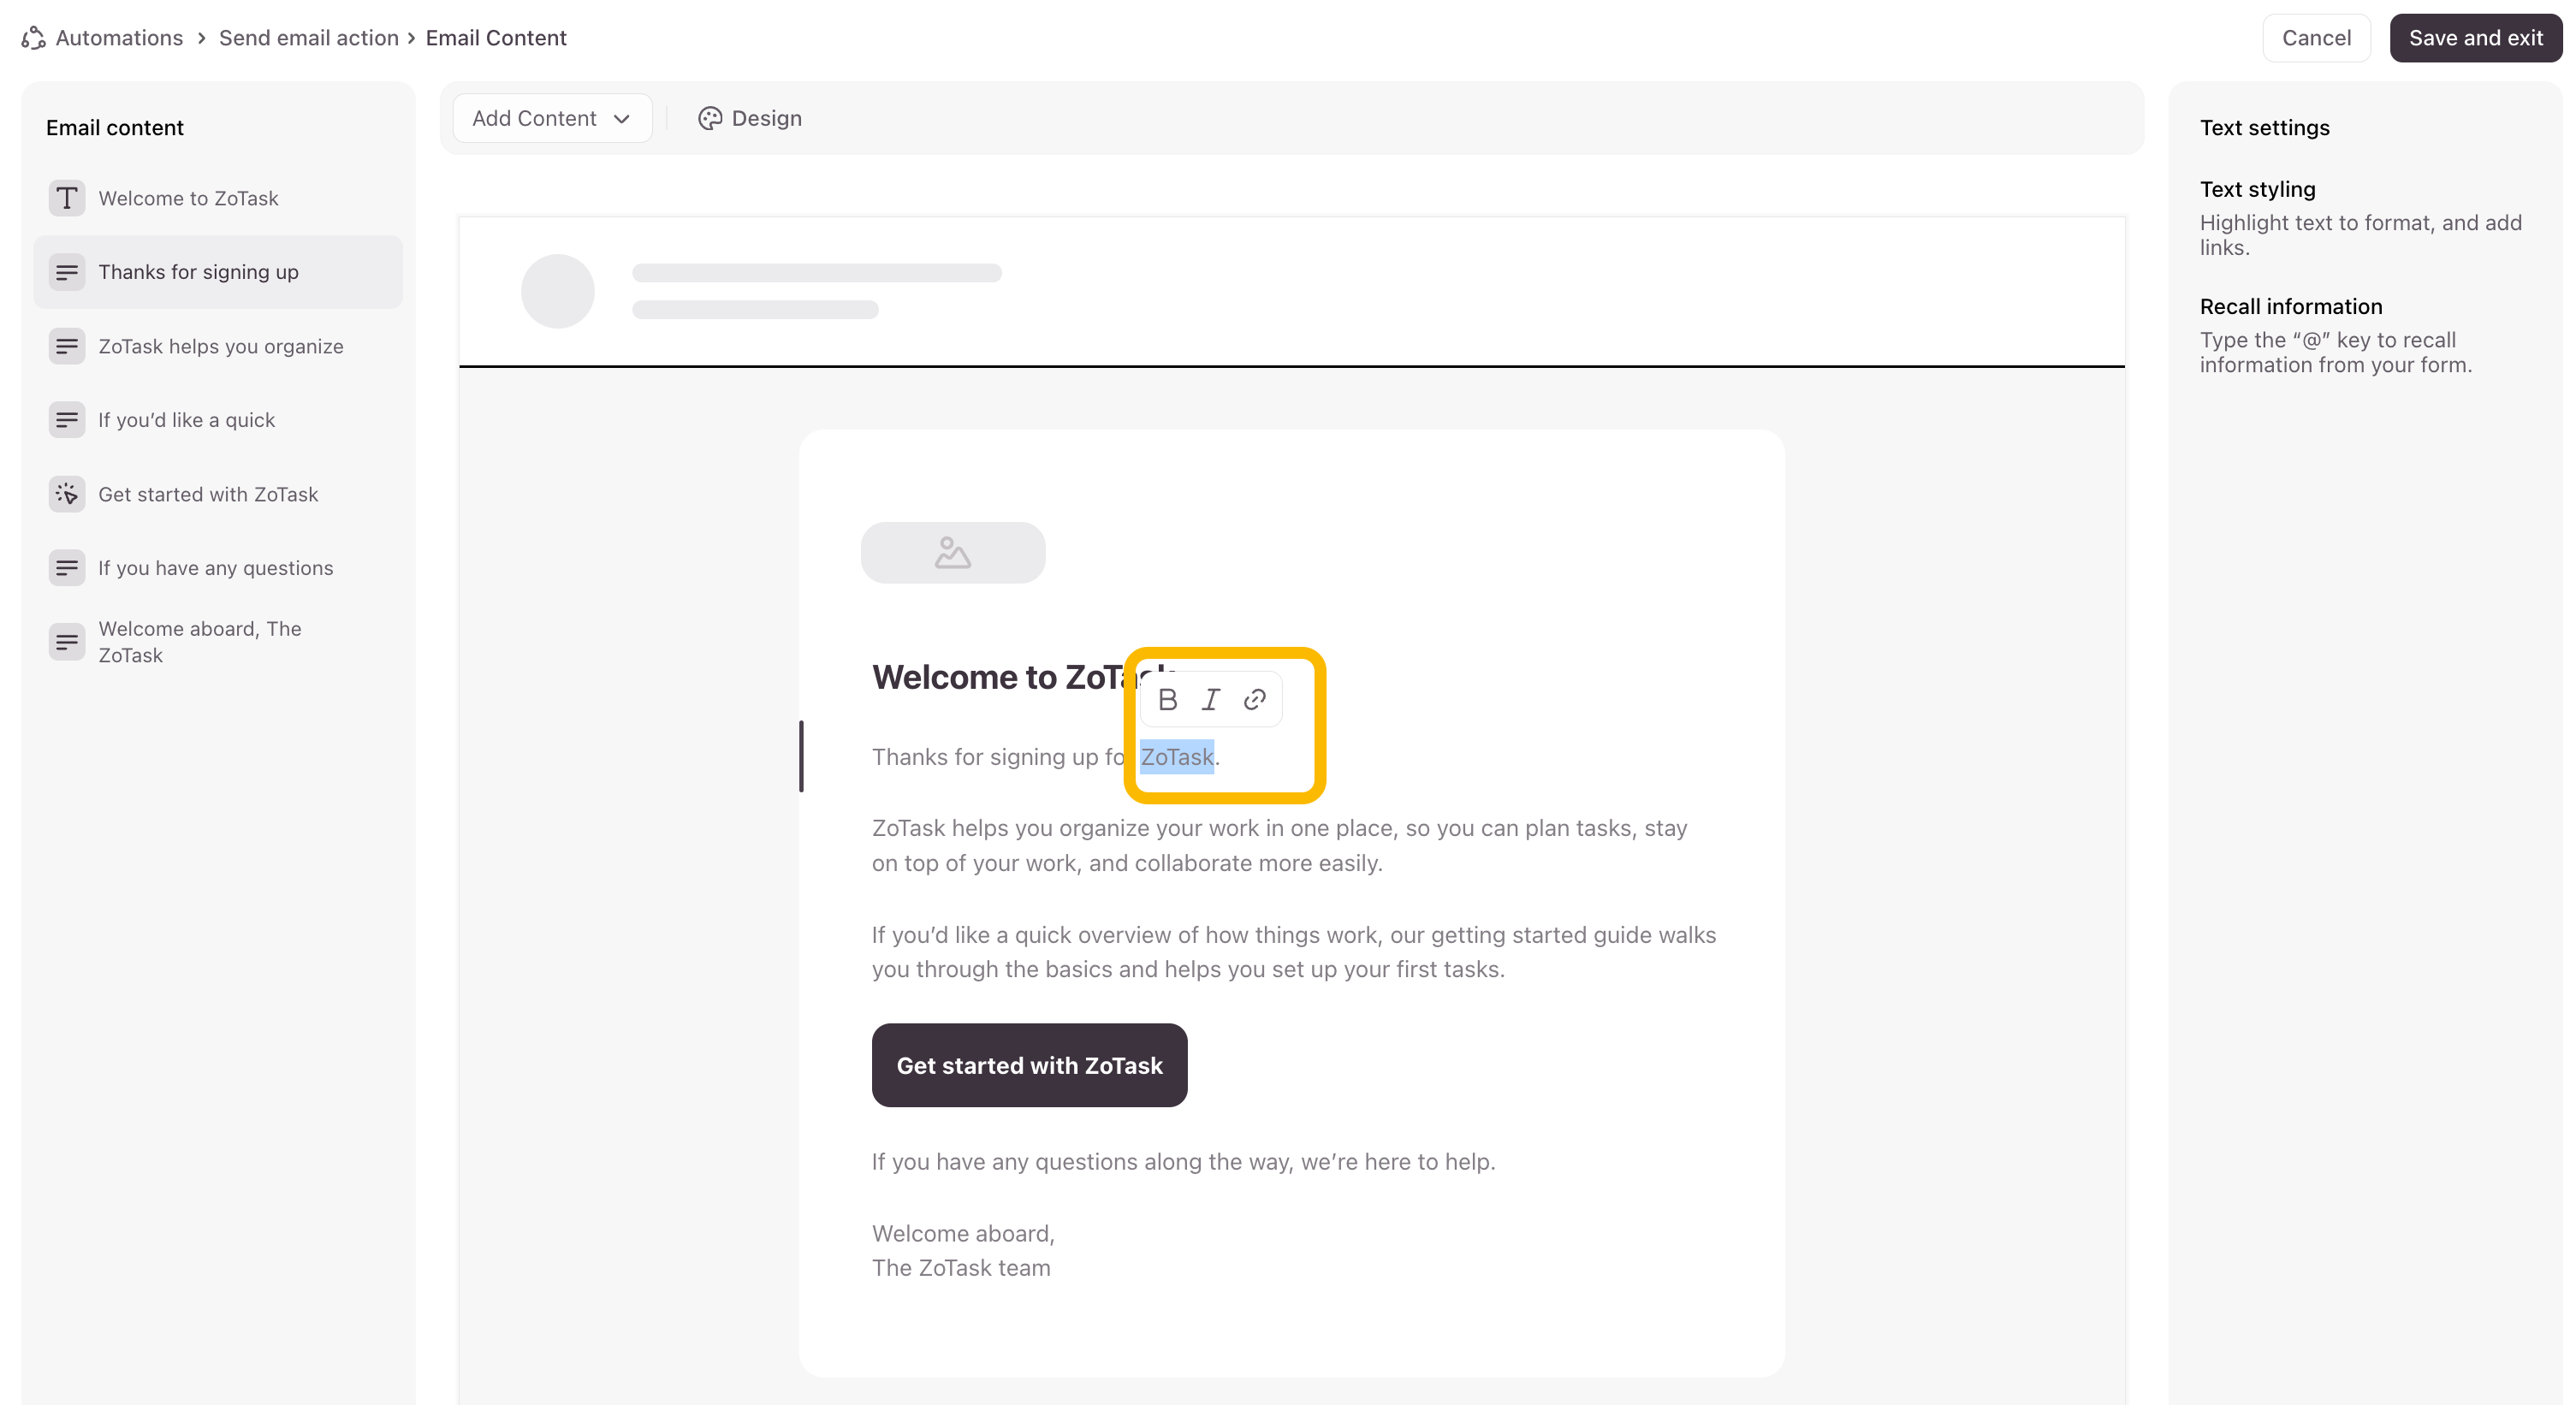Click the 'Get started with ZoTask' email button
The image size is (2576, 1405).
(x=1029, y=1065)
